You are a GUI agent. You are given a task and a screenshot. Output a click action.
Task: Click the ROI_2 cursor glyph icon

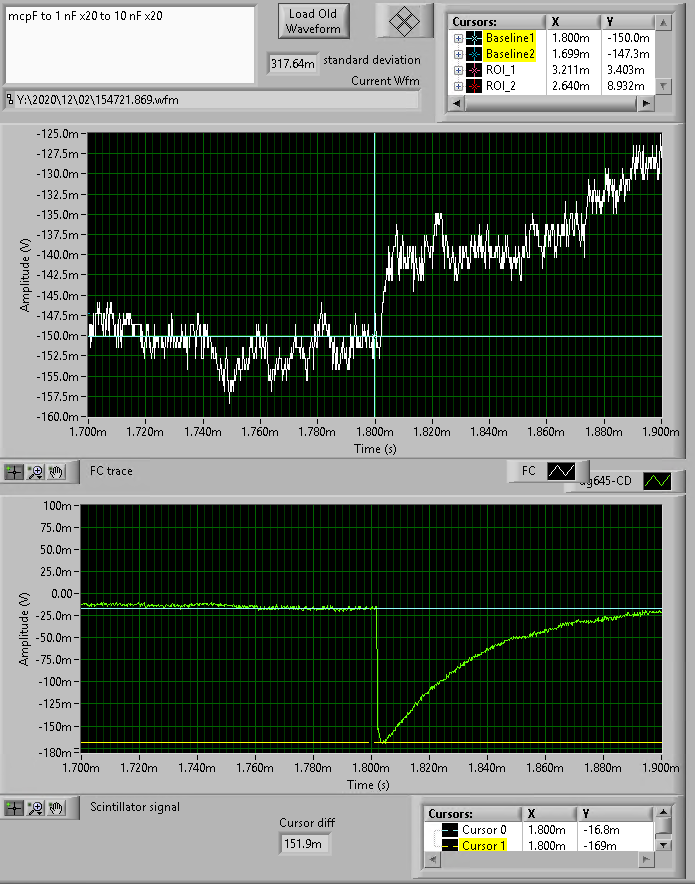pos(474,86)
